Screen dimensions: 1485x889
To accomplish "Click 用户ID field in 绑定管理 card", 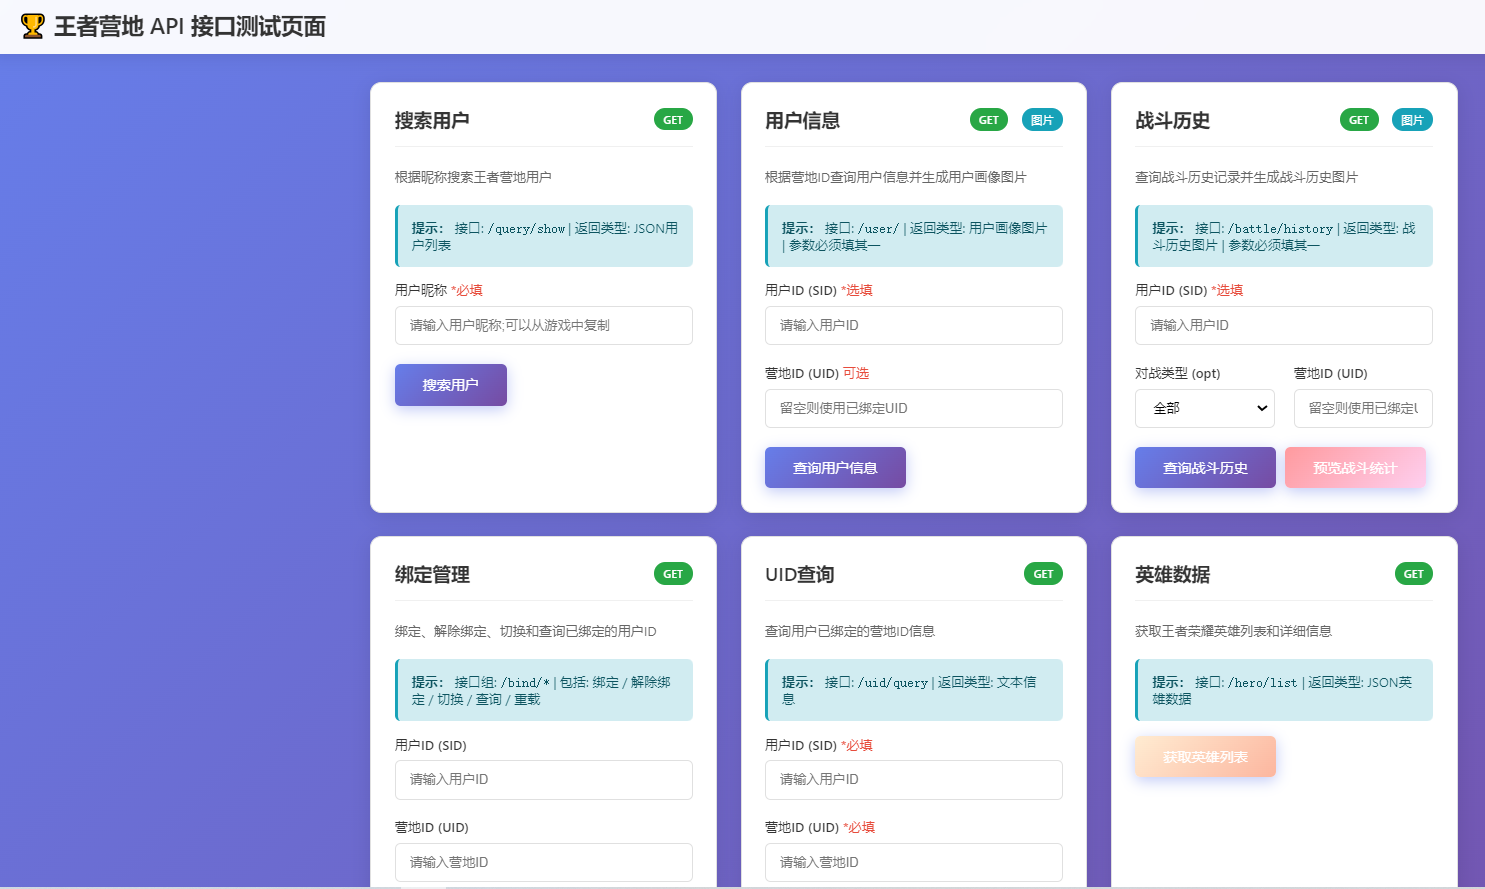I will pyautogui.click(x=543, y=779).
